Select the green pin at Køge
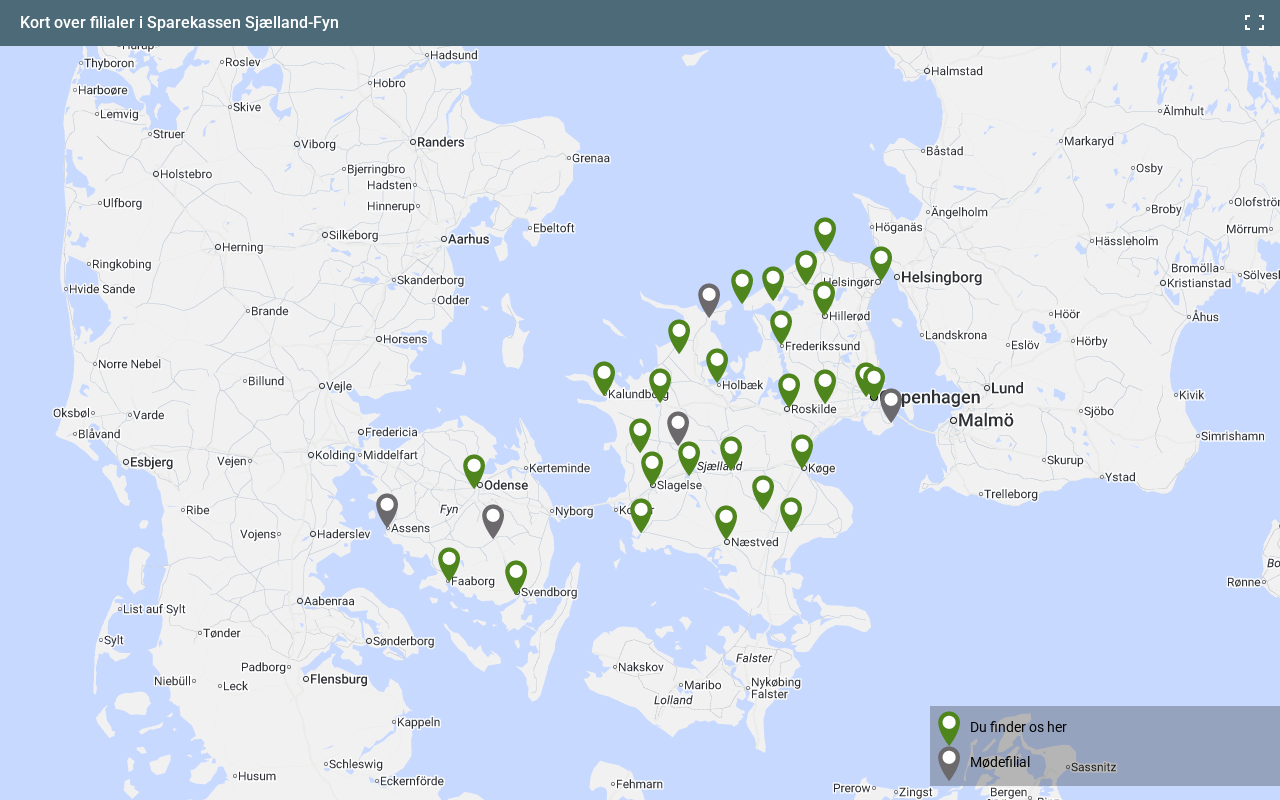This screenshot has width=1280, height=800. (x=802, y=449)
